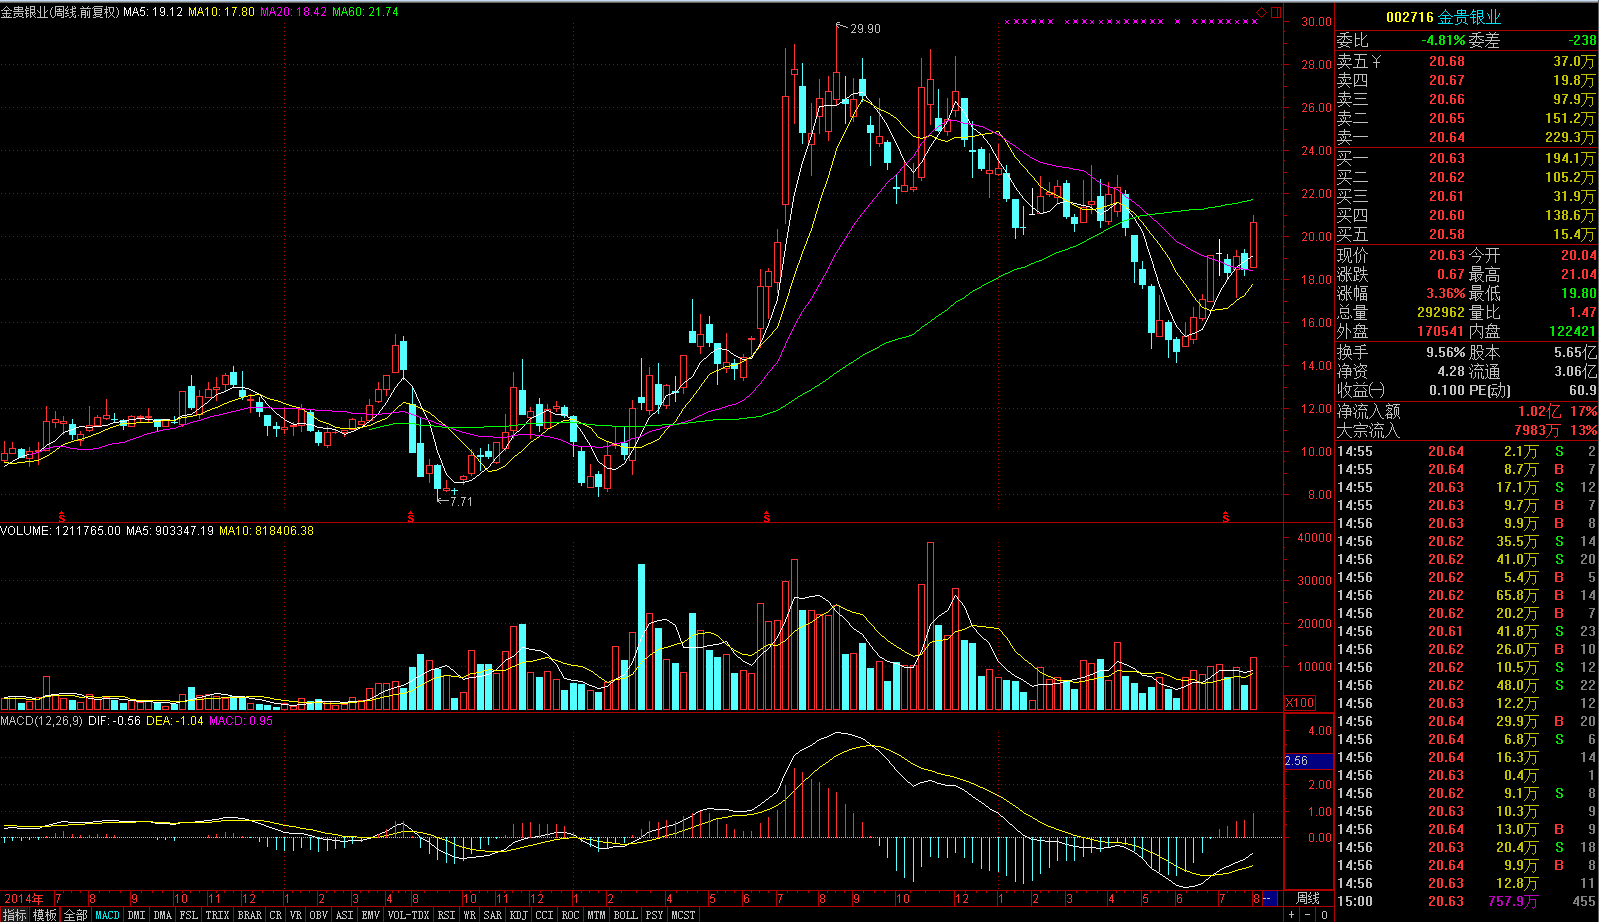Switch to the WR indicator

point(470,915)
